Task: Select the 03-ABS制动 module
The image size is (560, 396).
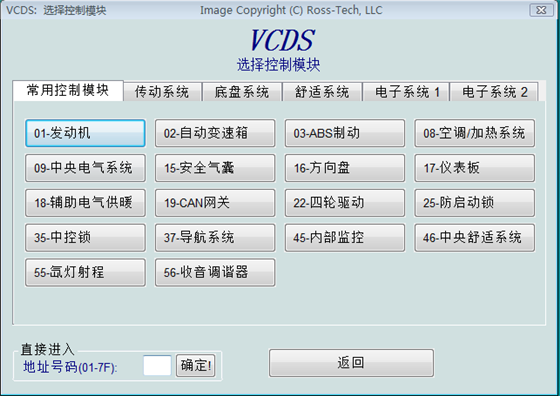Action: coord(345,133)
